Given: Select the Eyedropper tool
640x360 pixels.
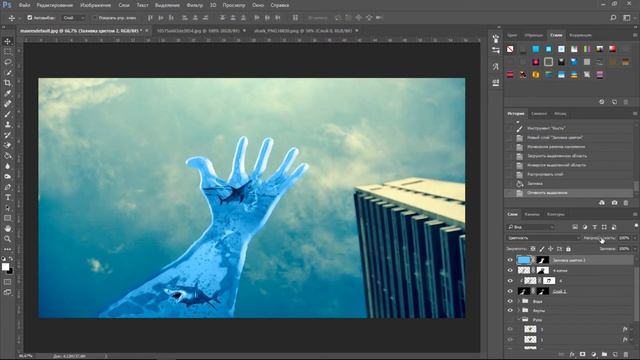Looking at the screenshot, I should point(8,93).
